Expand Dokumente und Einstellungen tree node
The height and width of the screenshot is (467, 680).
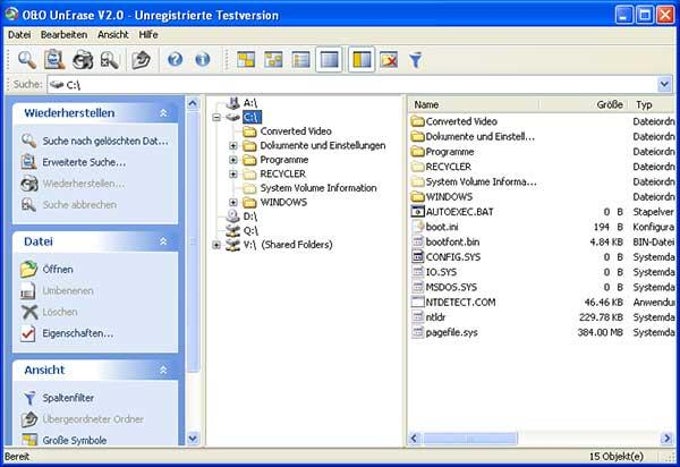233,146
